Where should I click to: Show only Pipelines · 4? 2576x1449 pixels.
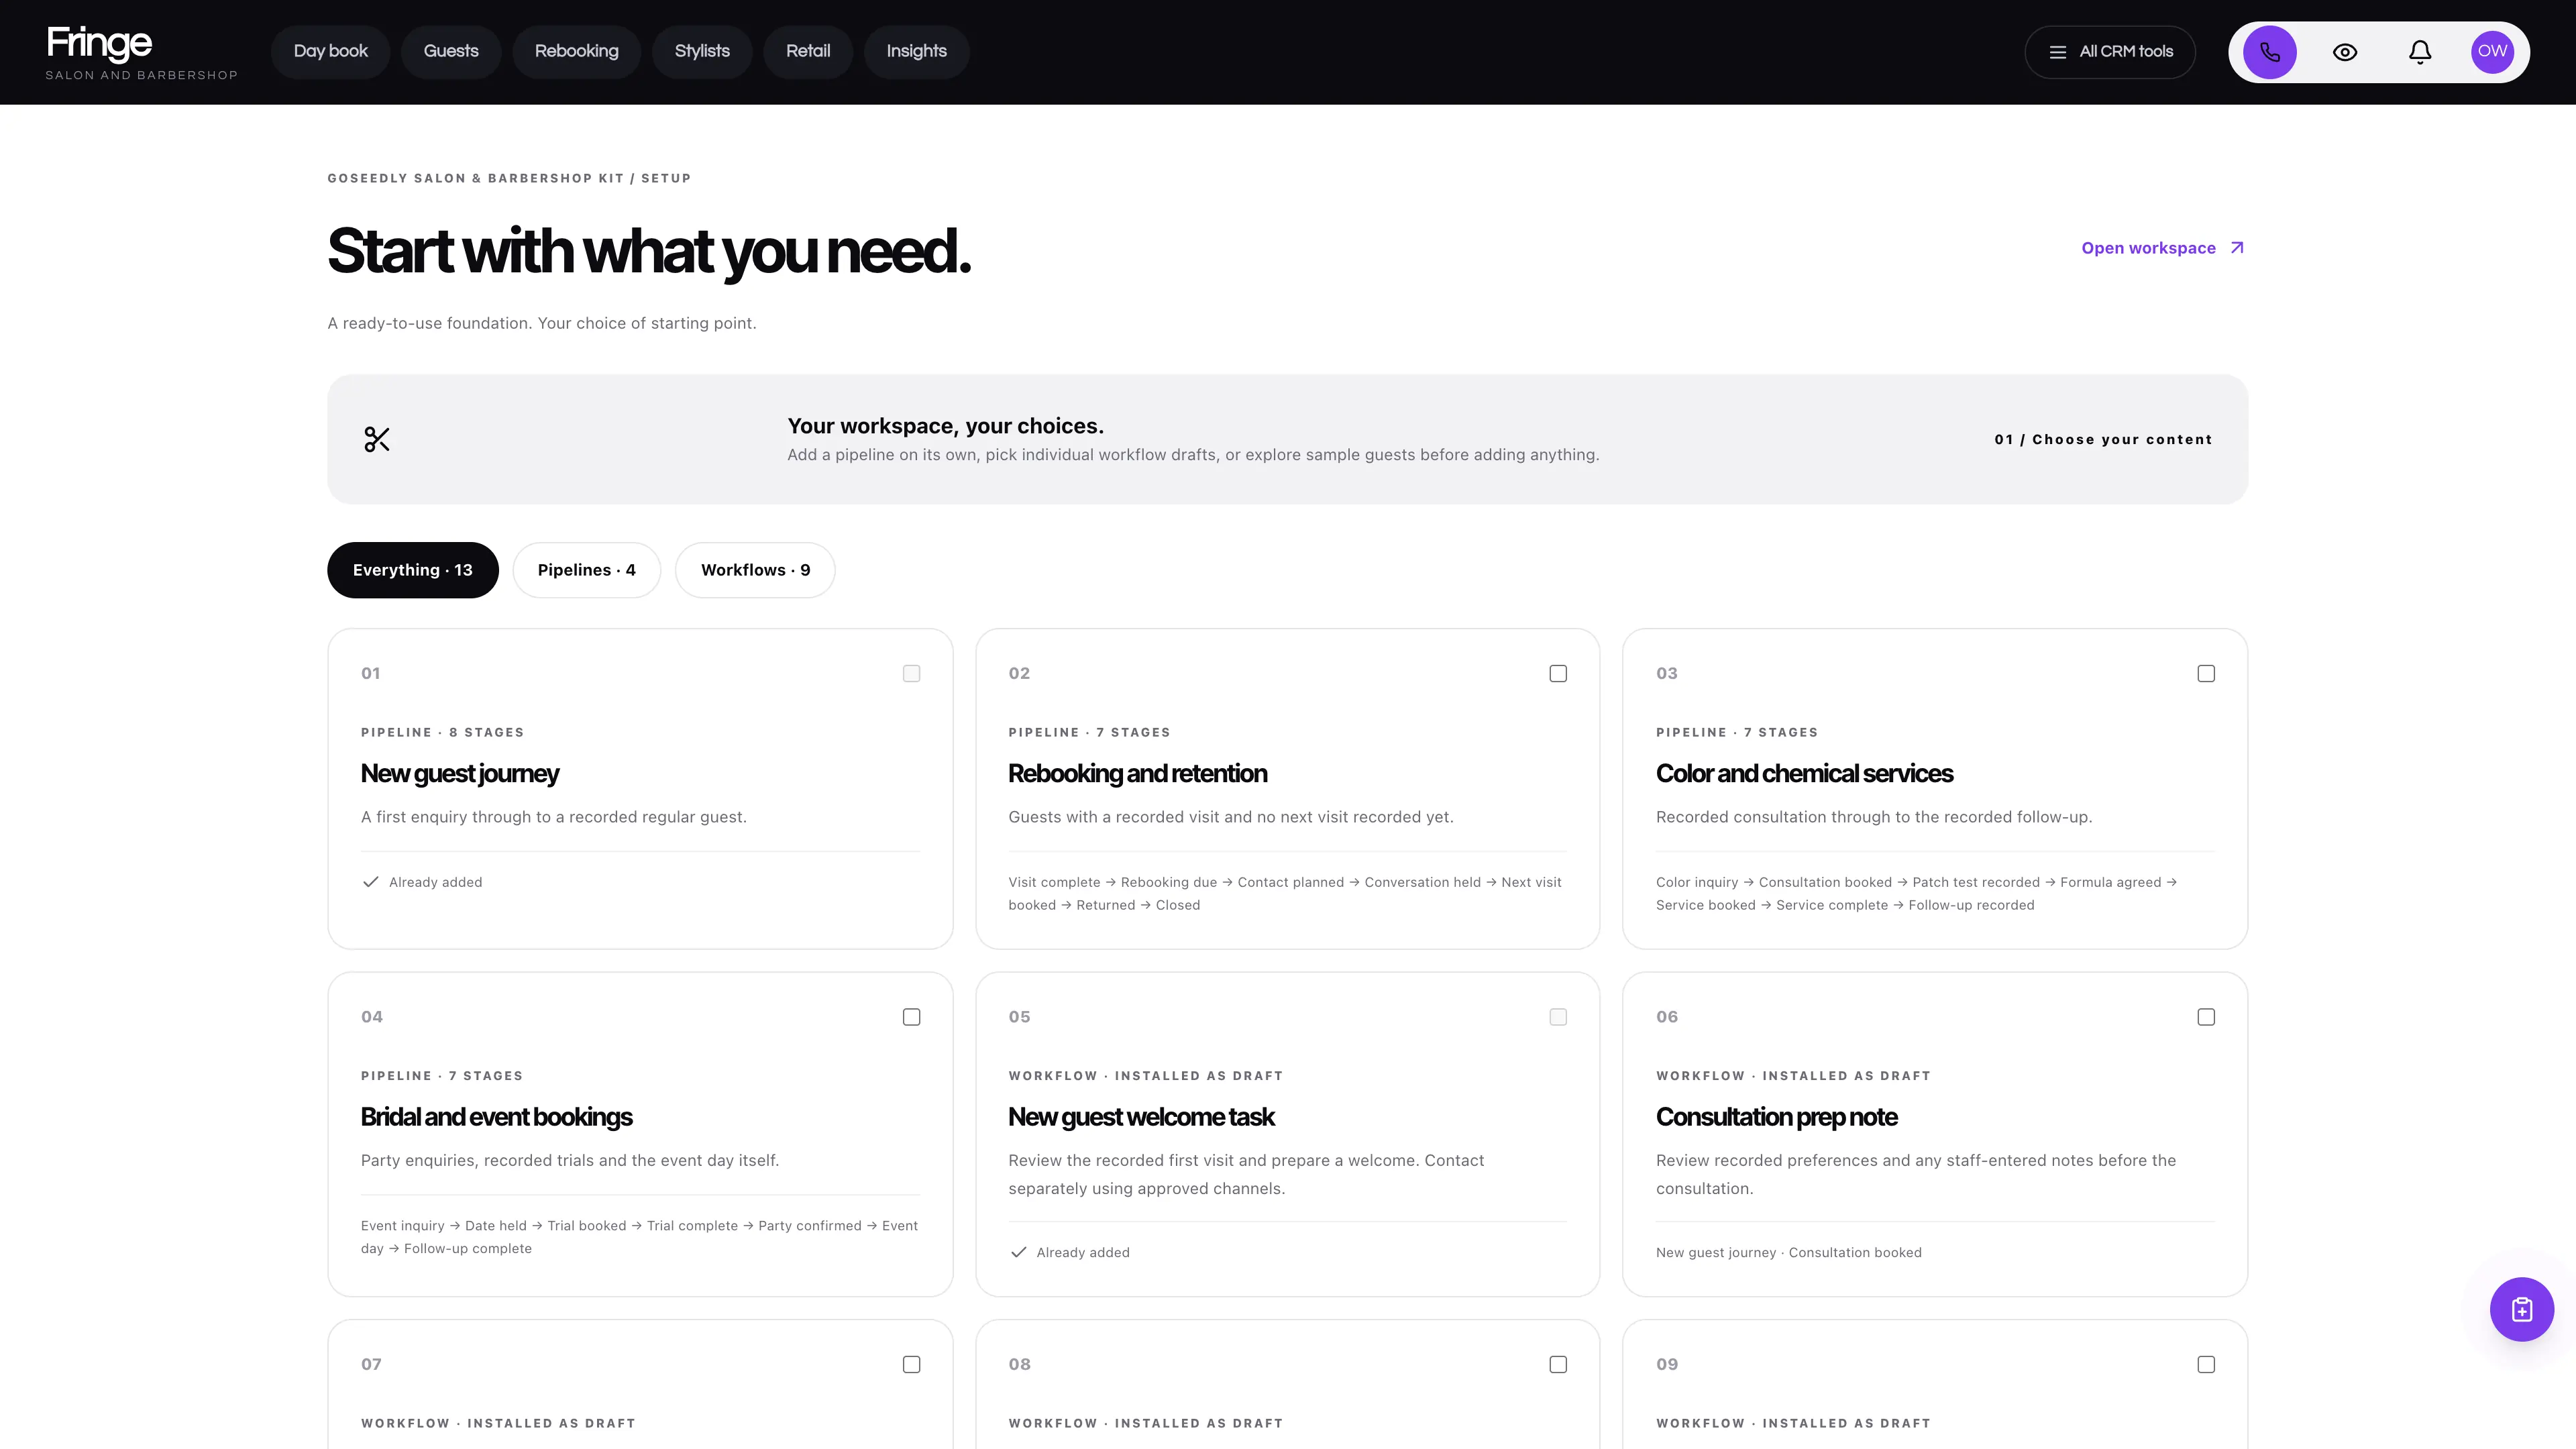tap(586, 570)
